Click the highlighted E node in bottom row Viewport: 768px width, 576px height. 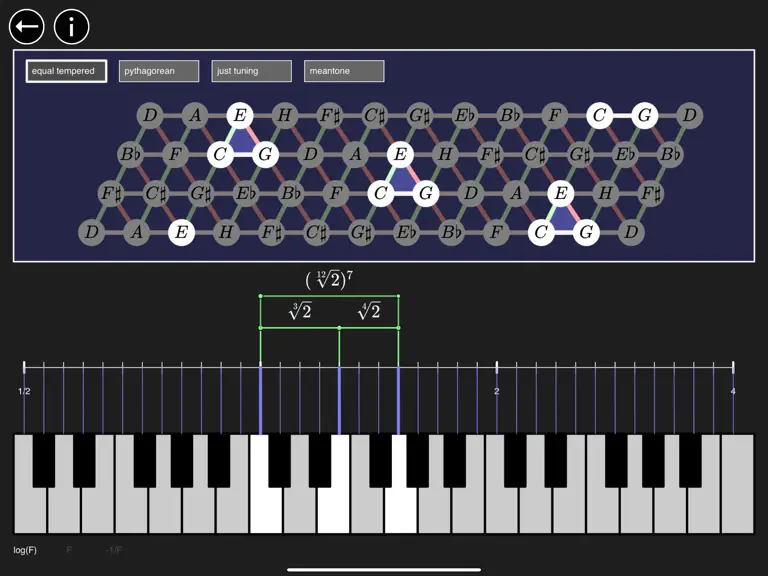[181, 232]
